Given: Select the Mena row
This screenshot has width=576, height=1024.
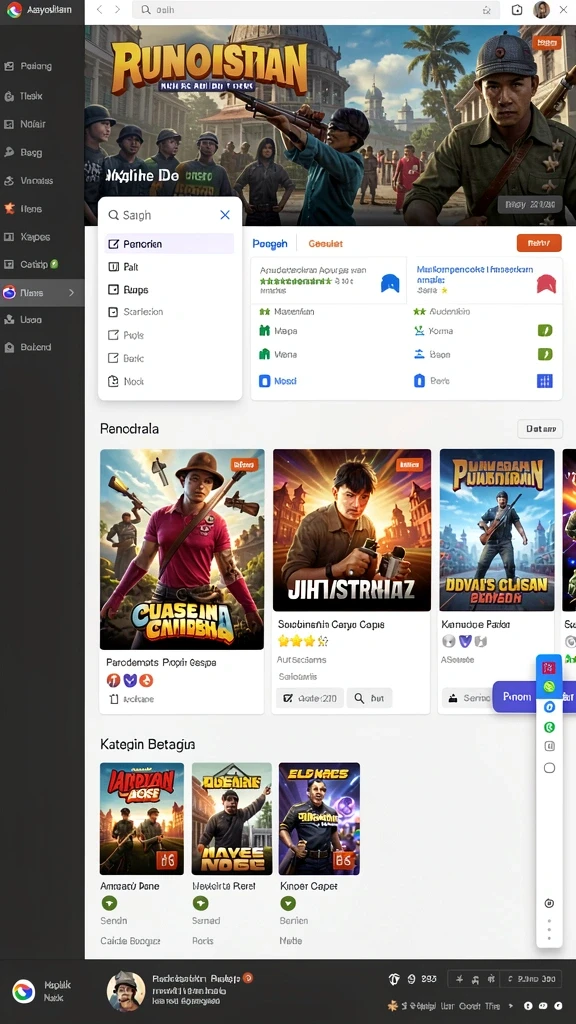Looking at the screenshot, I should tap(328, 355).
